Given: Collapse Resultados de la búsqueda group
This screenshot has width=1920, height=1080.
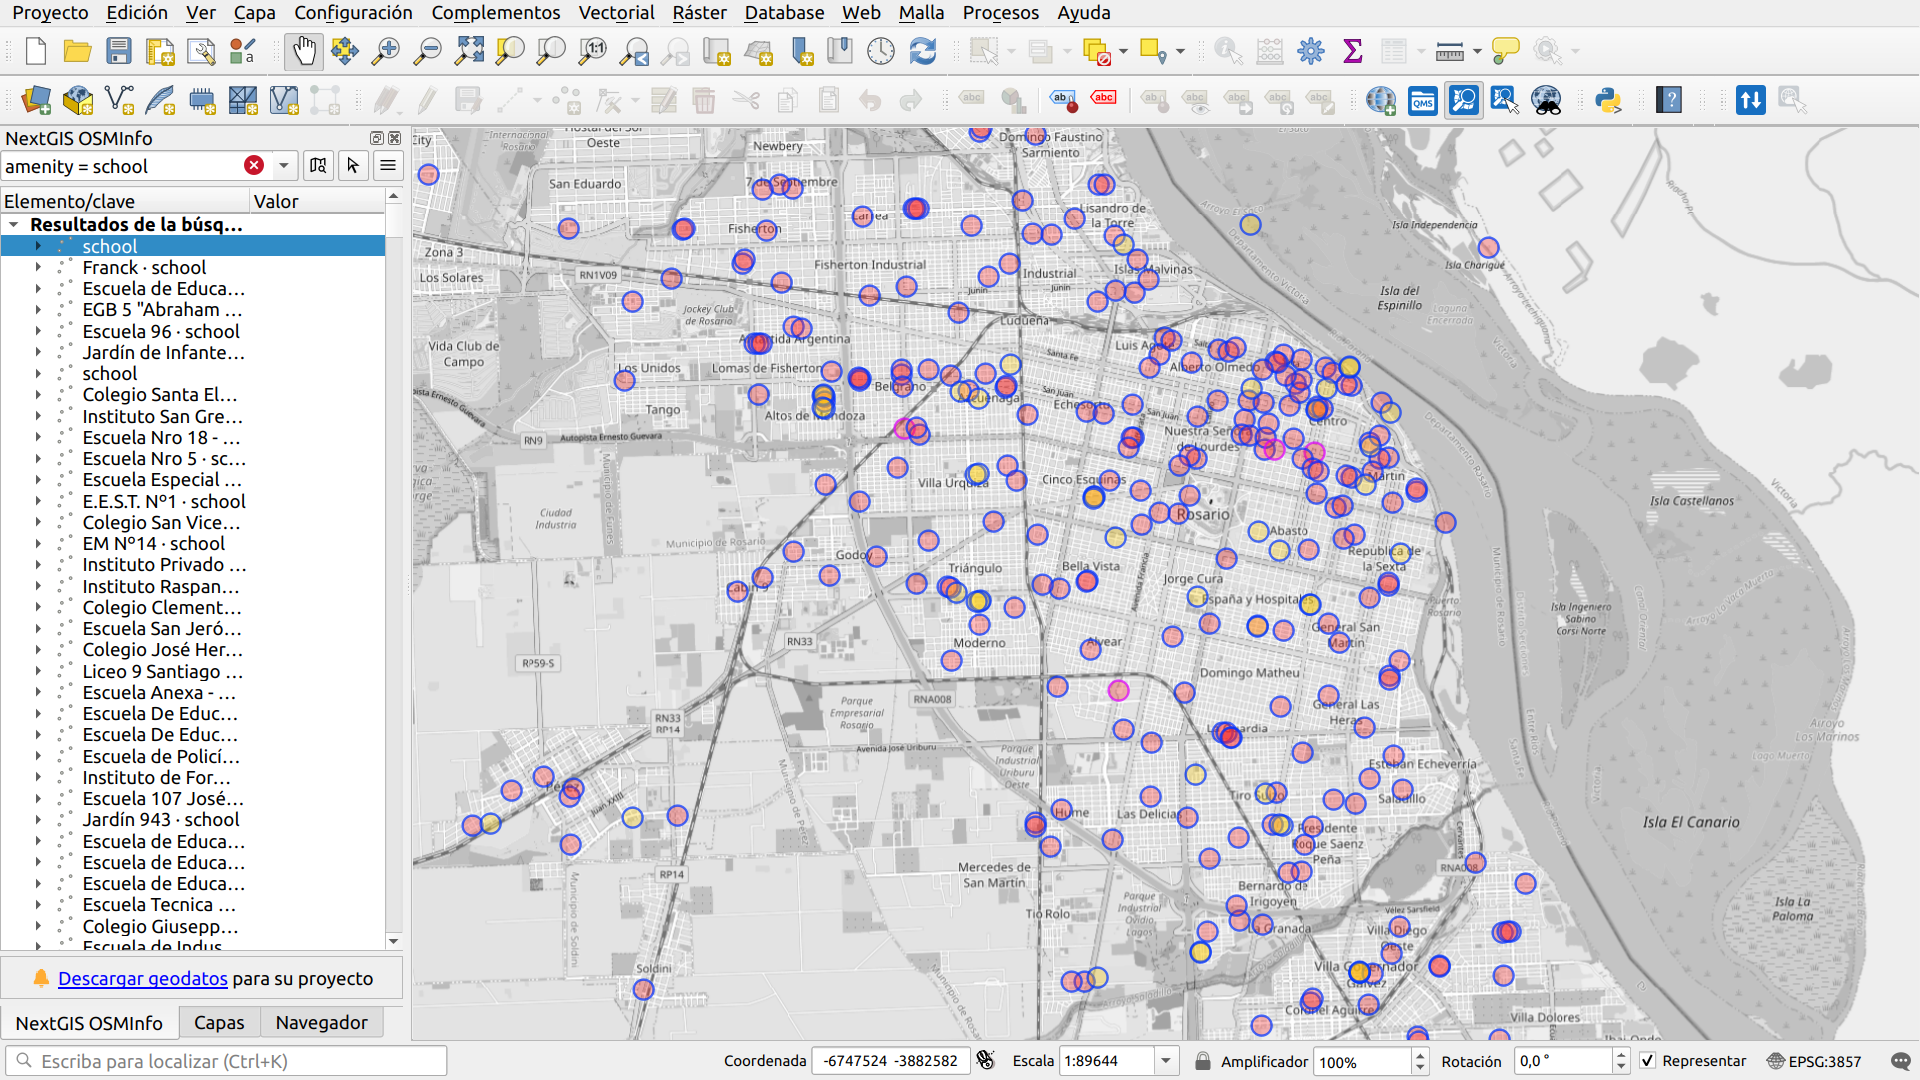Looking at the screenshot, I should point(14,225).
